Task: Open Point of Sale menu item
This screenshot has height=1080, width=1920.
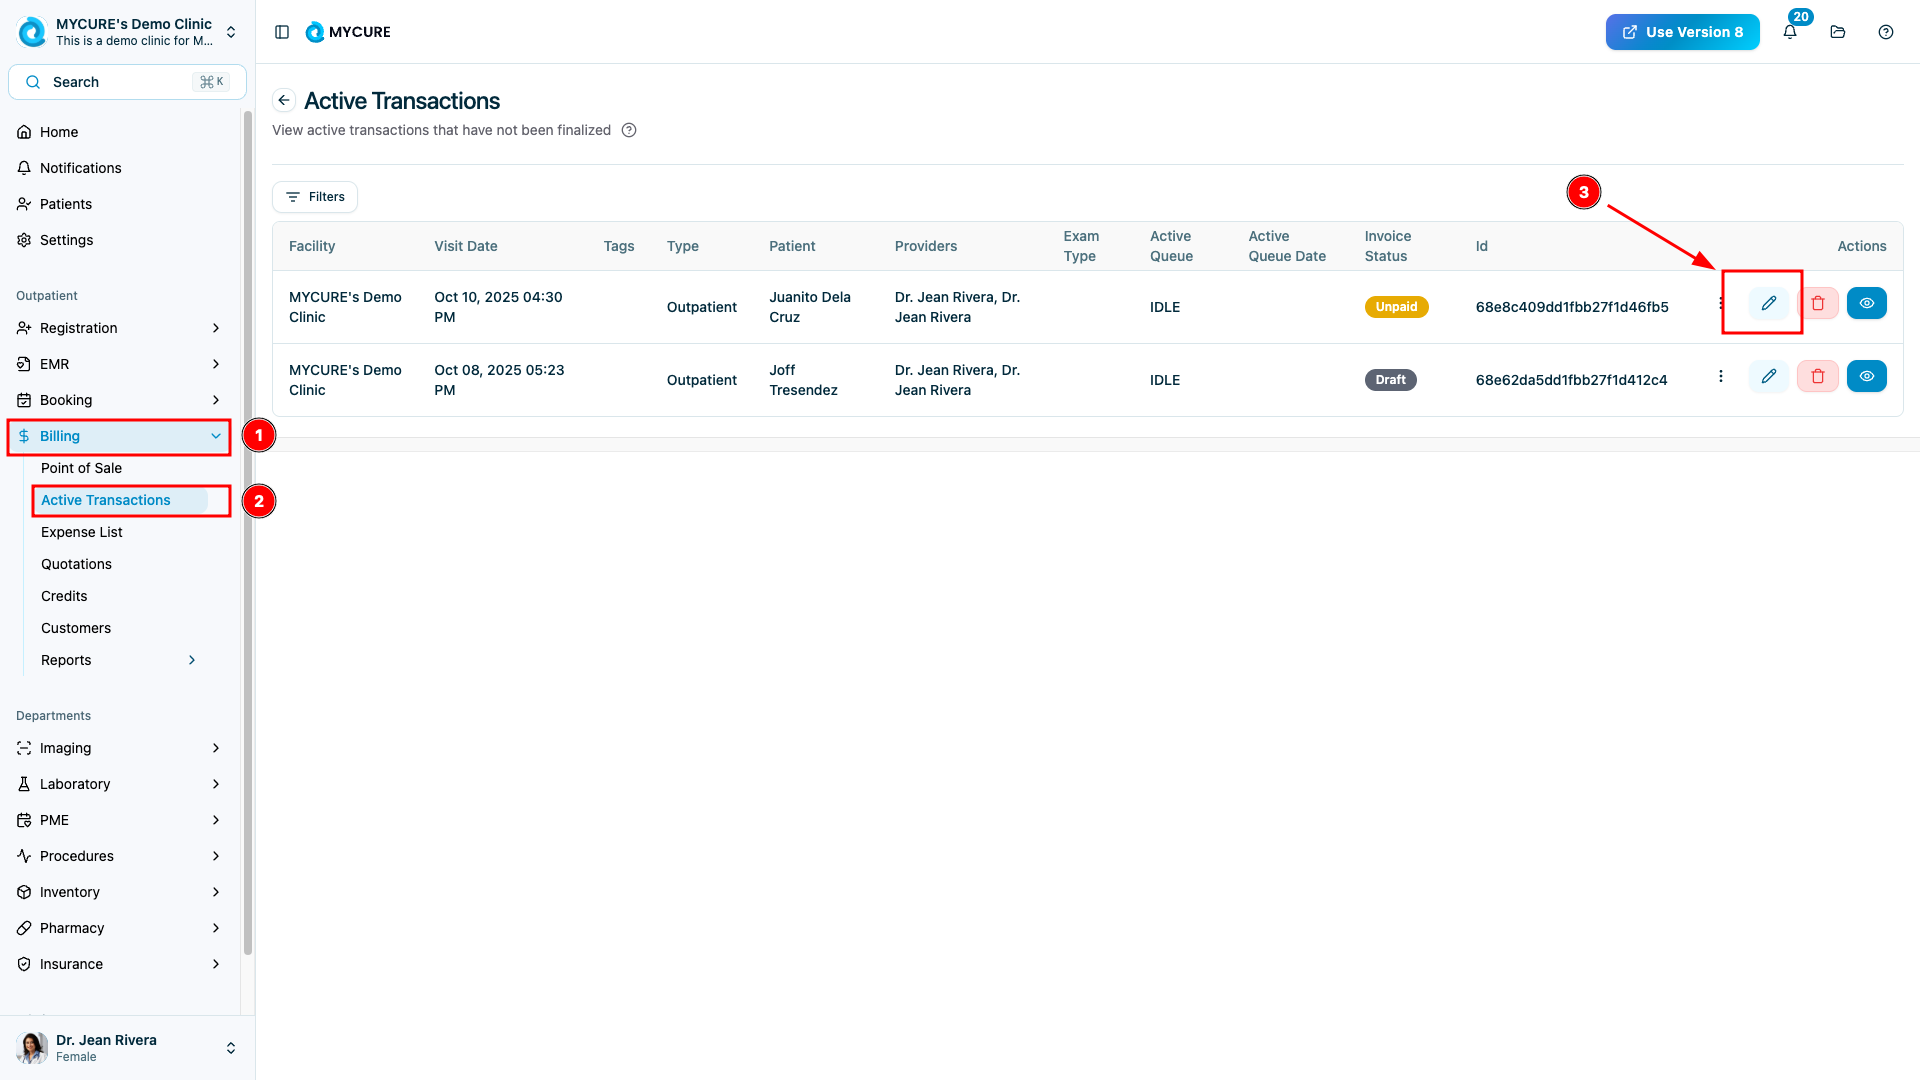Action: [81, 468]
